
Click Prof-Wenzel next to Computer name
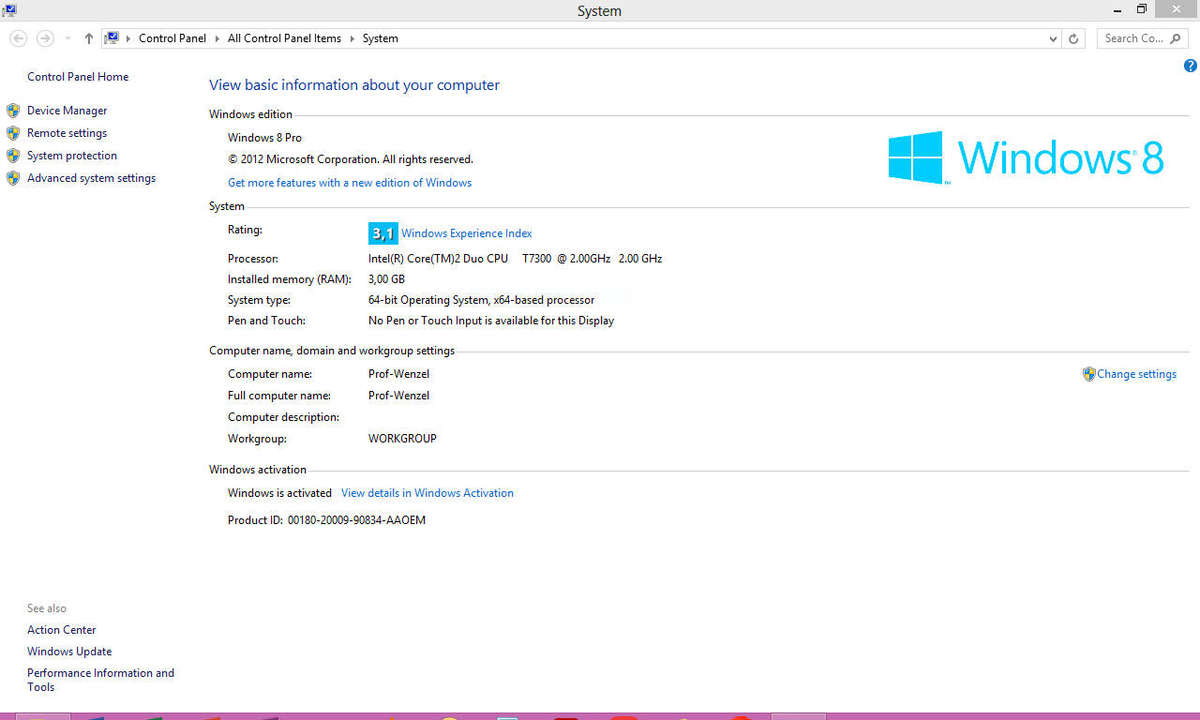click(x=399, y=374)
